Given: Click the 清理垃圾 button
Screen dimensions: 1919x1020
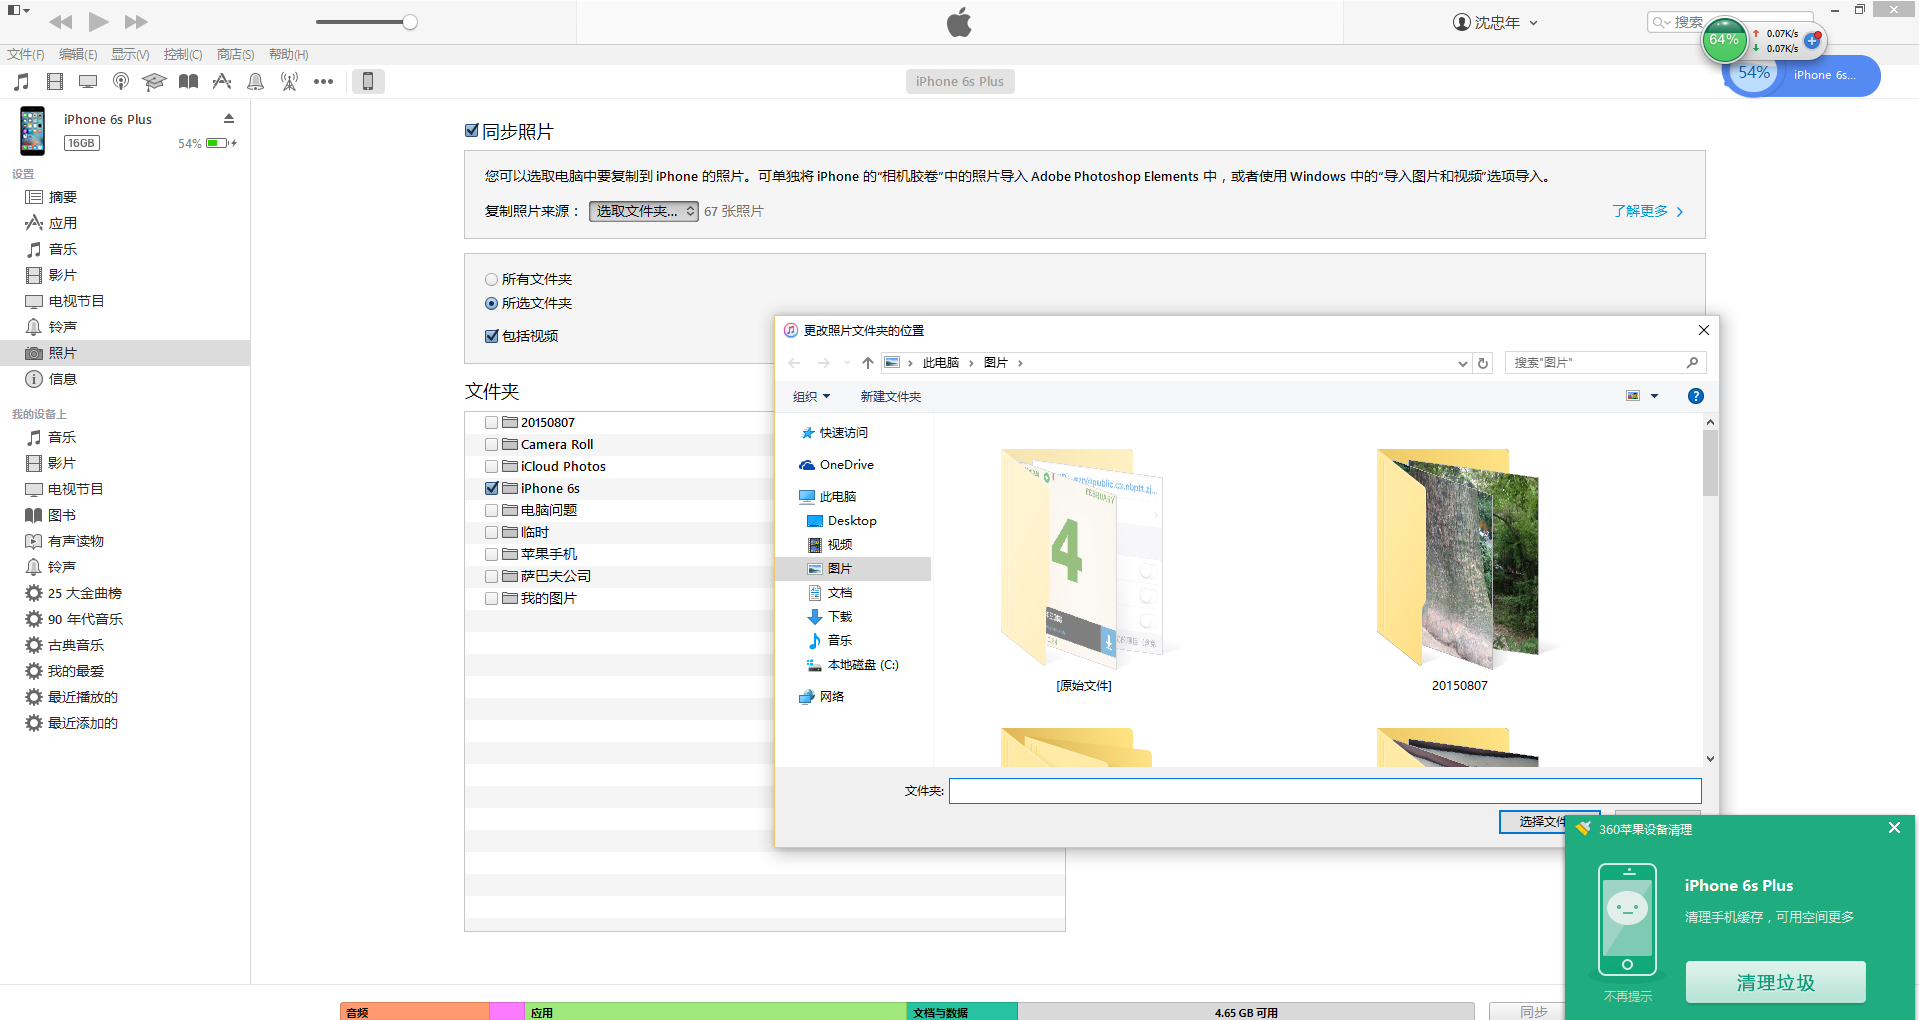Looking at the screenshot, I should pos(1775,983).
